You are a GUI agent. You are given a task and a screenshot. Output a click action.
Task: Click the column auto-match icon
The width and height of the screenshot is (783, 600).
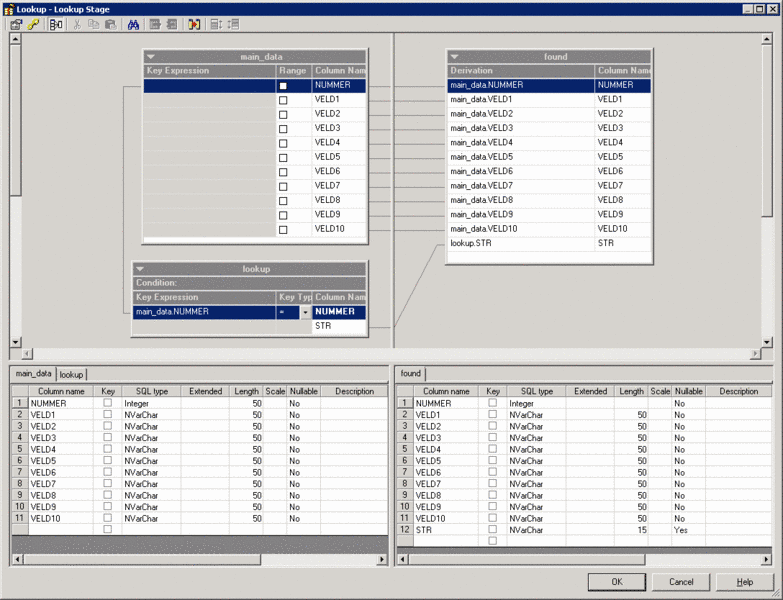click(194, 24)
